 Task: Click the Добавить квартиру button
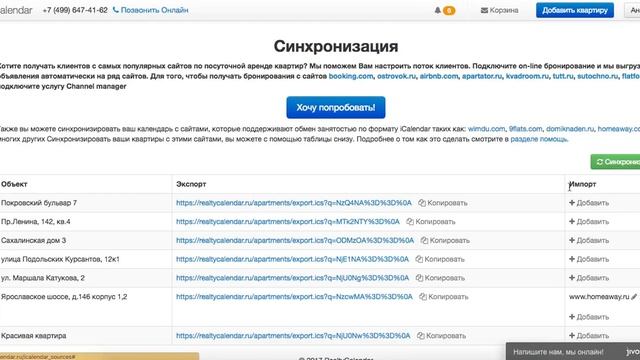click(575, 10)
